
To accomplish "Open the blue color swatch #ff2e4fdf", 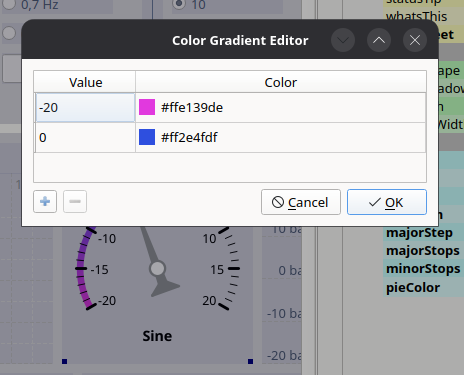I will (147, 137).
